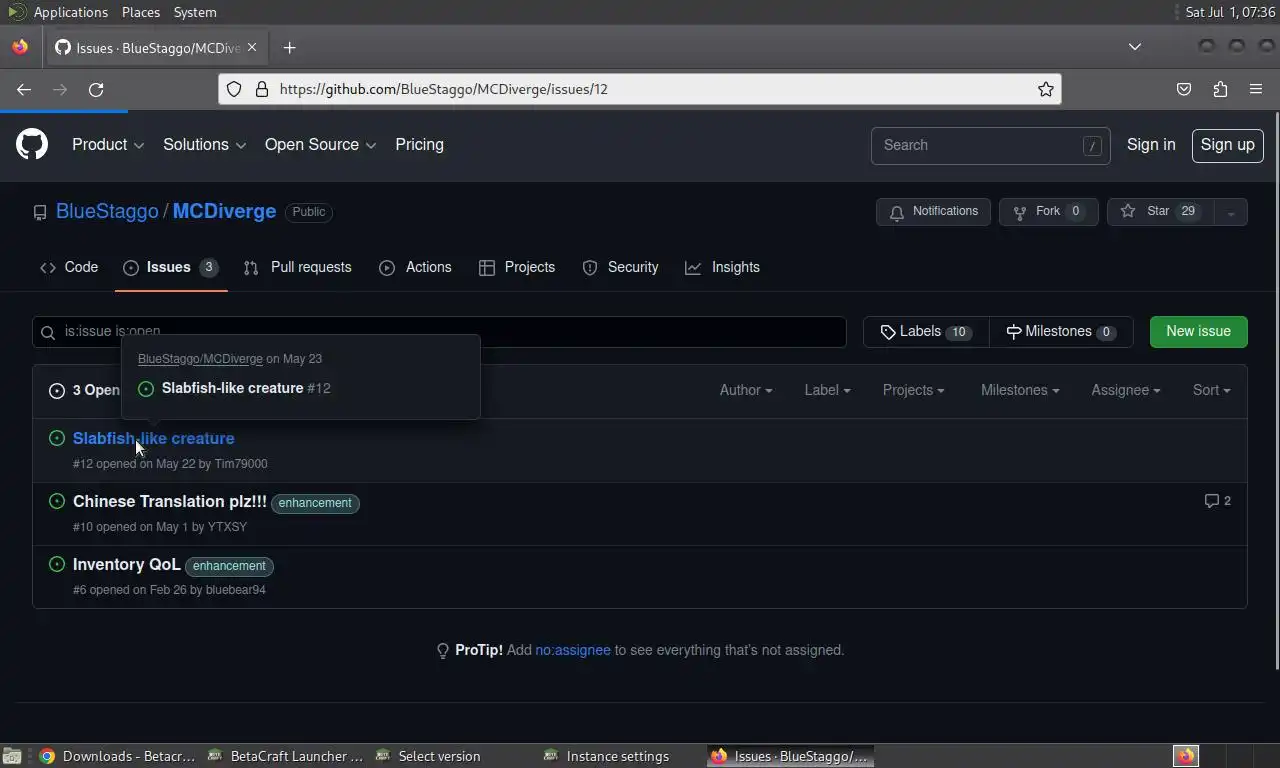Click the MCDiverge repository name link

(224, 212)
